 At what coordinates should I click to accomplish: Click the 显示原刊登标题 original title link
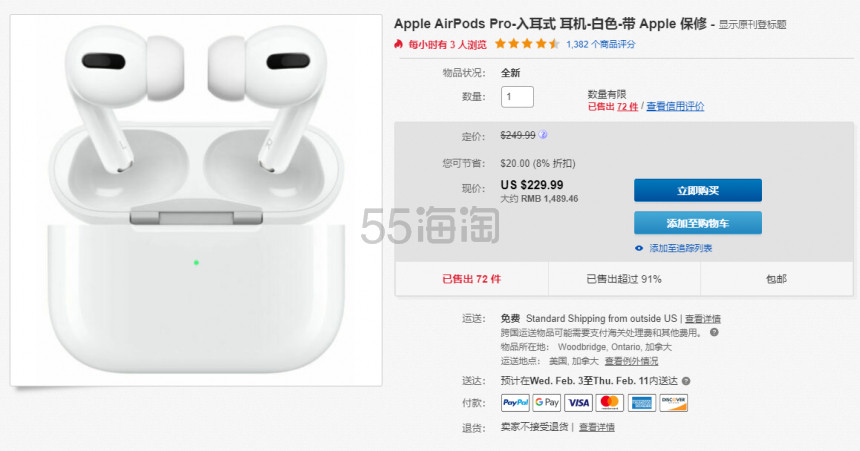pyautogui.click(x=752, y=25)
